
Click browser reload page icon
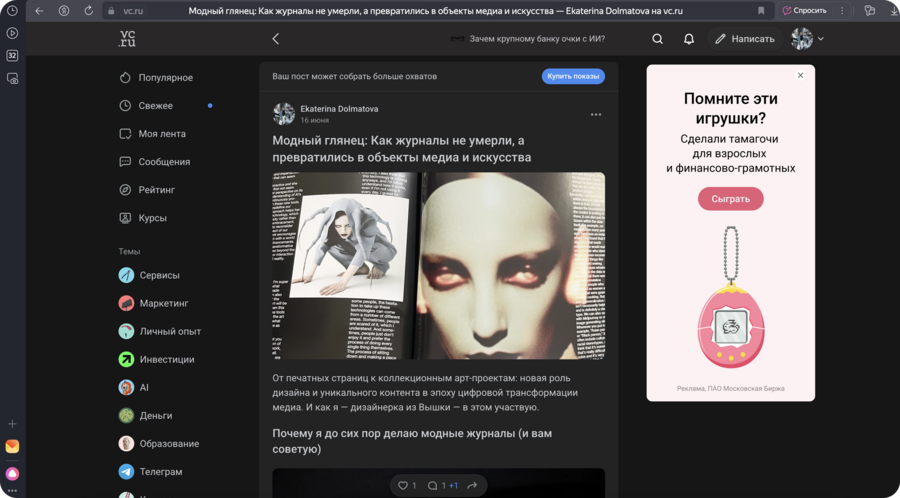[x=88, y=11]
